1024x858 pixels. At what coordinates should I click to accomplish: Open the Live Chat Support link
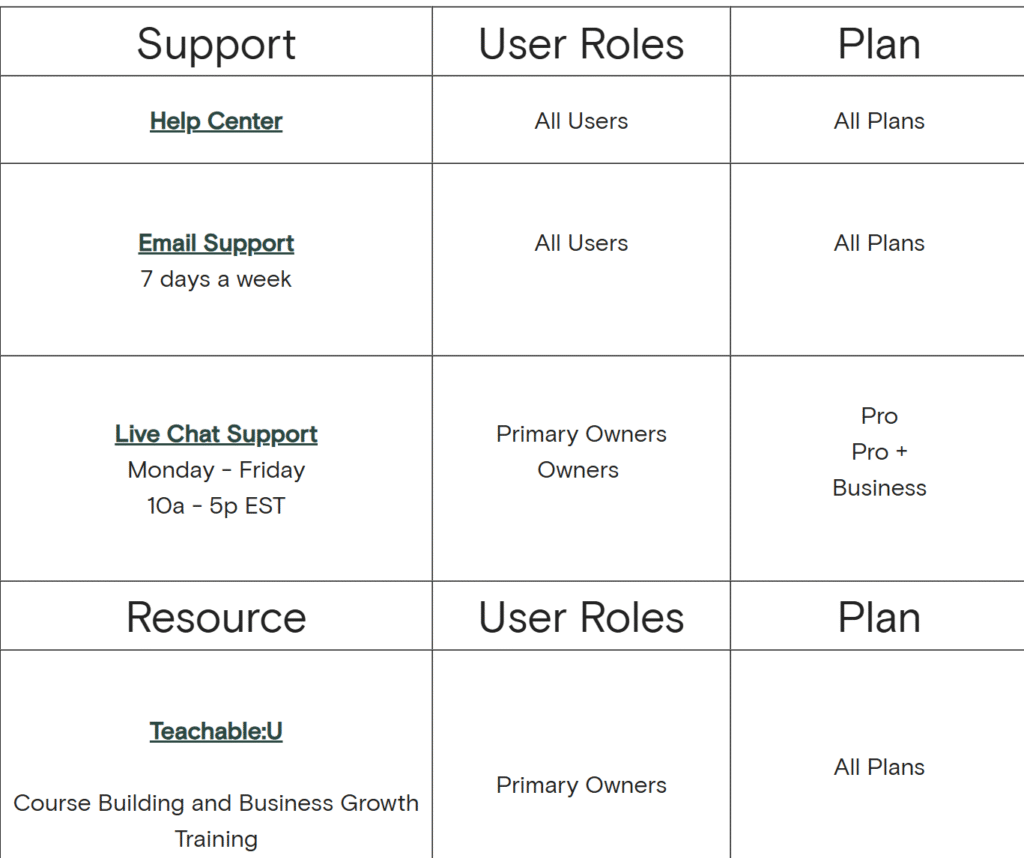[x=216, y=434]
